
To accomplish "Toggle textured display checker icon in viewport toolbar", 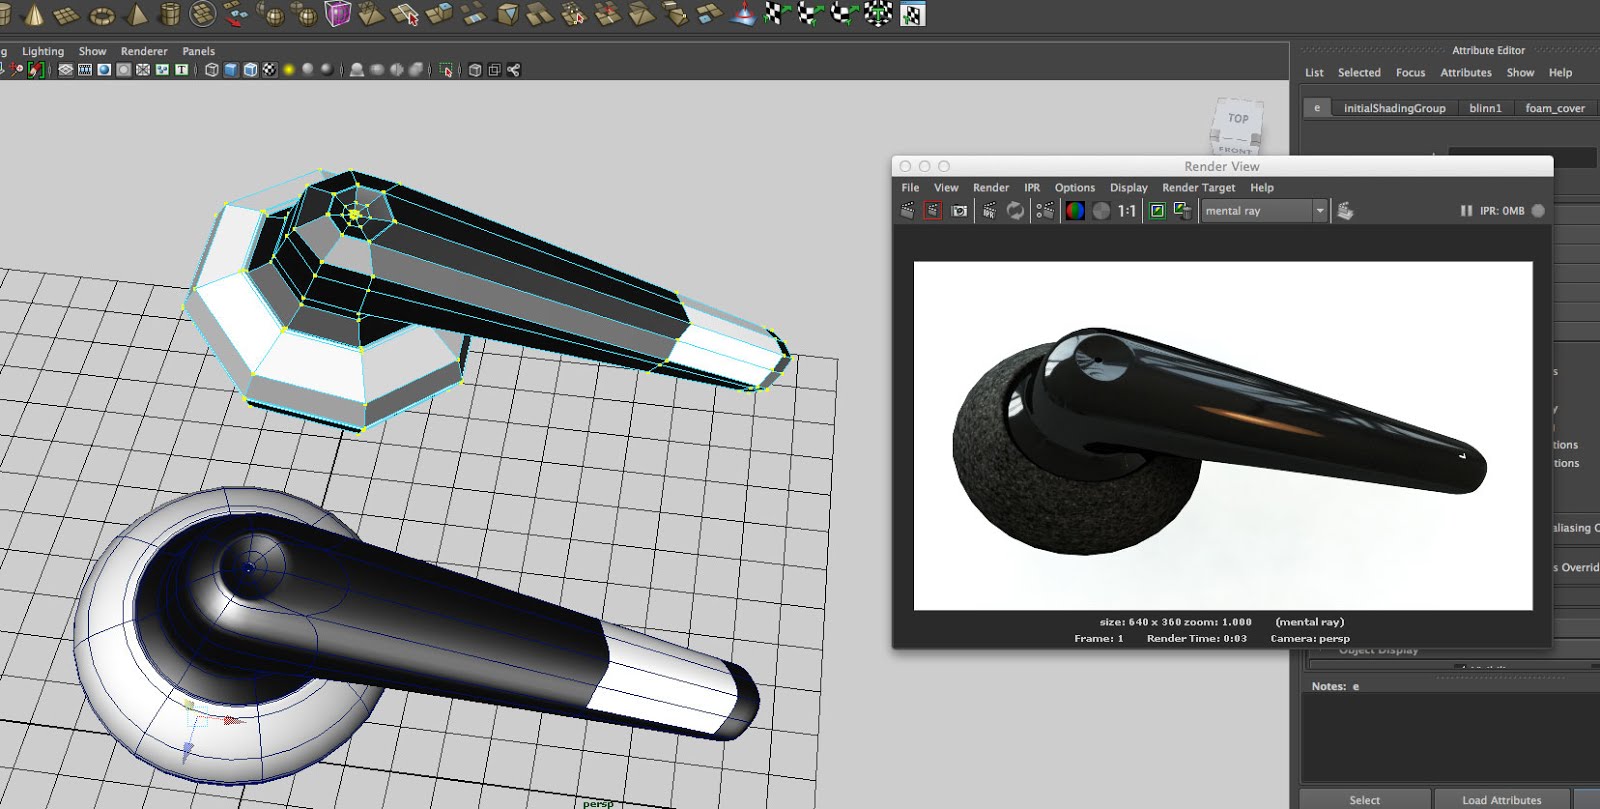I will tap(269, 70).
